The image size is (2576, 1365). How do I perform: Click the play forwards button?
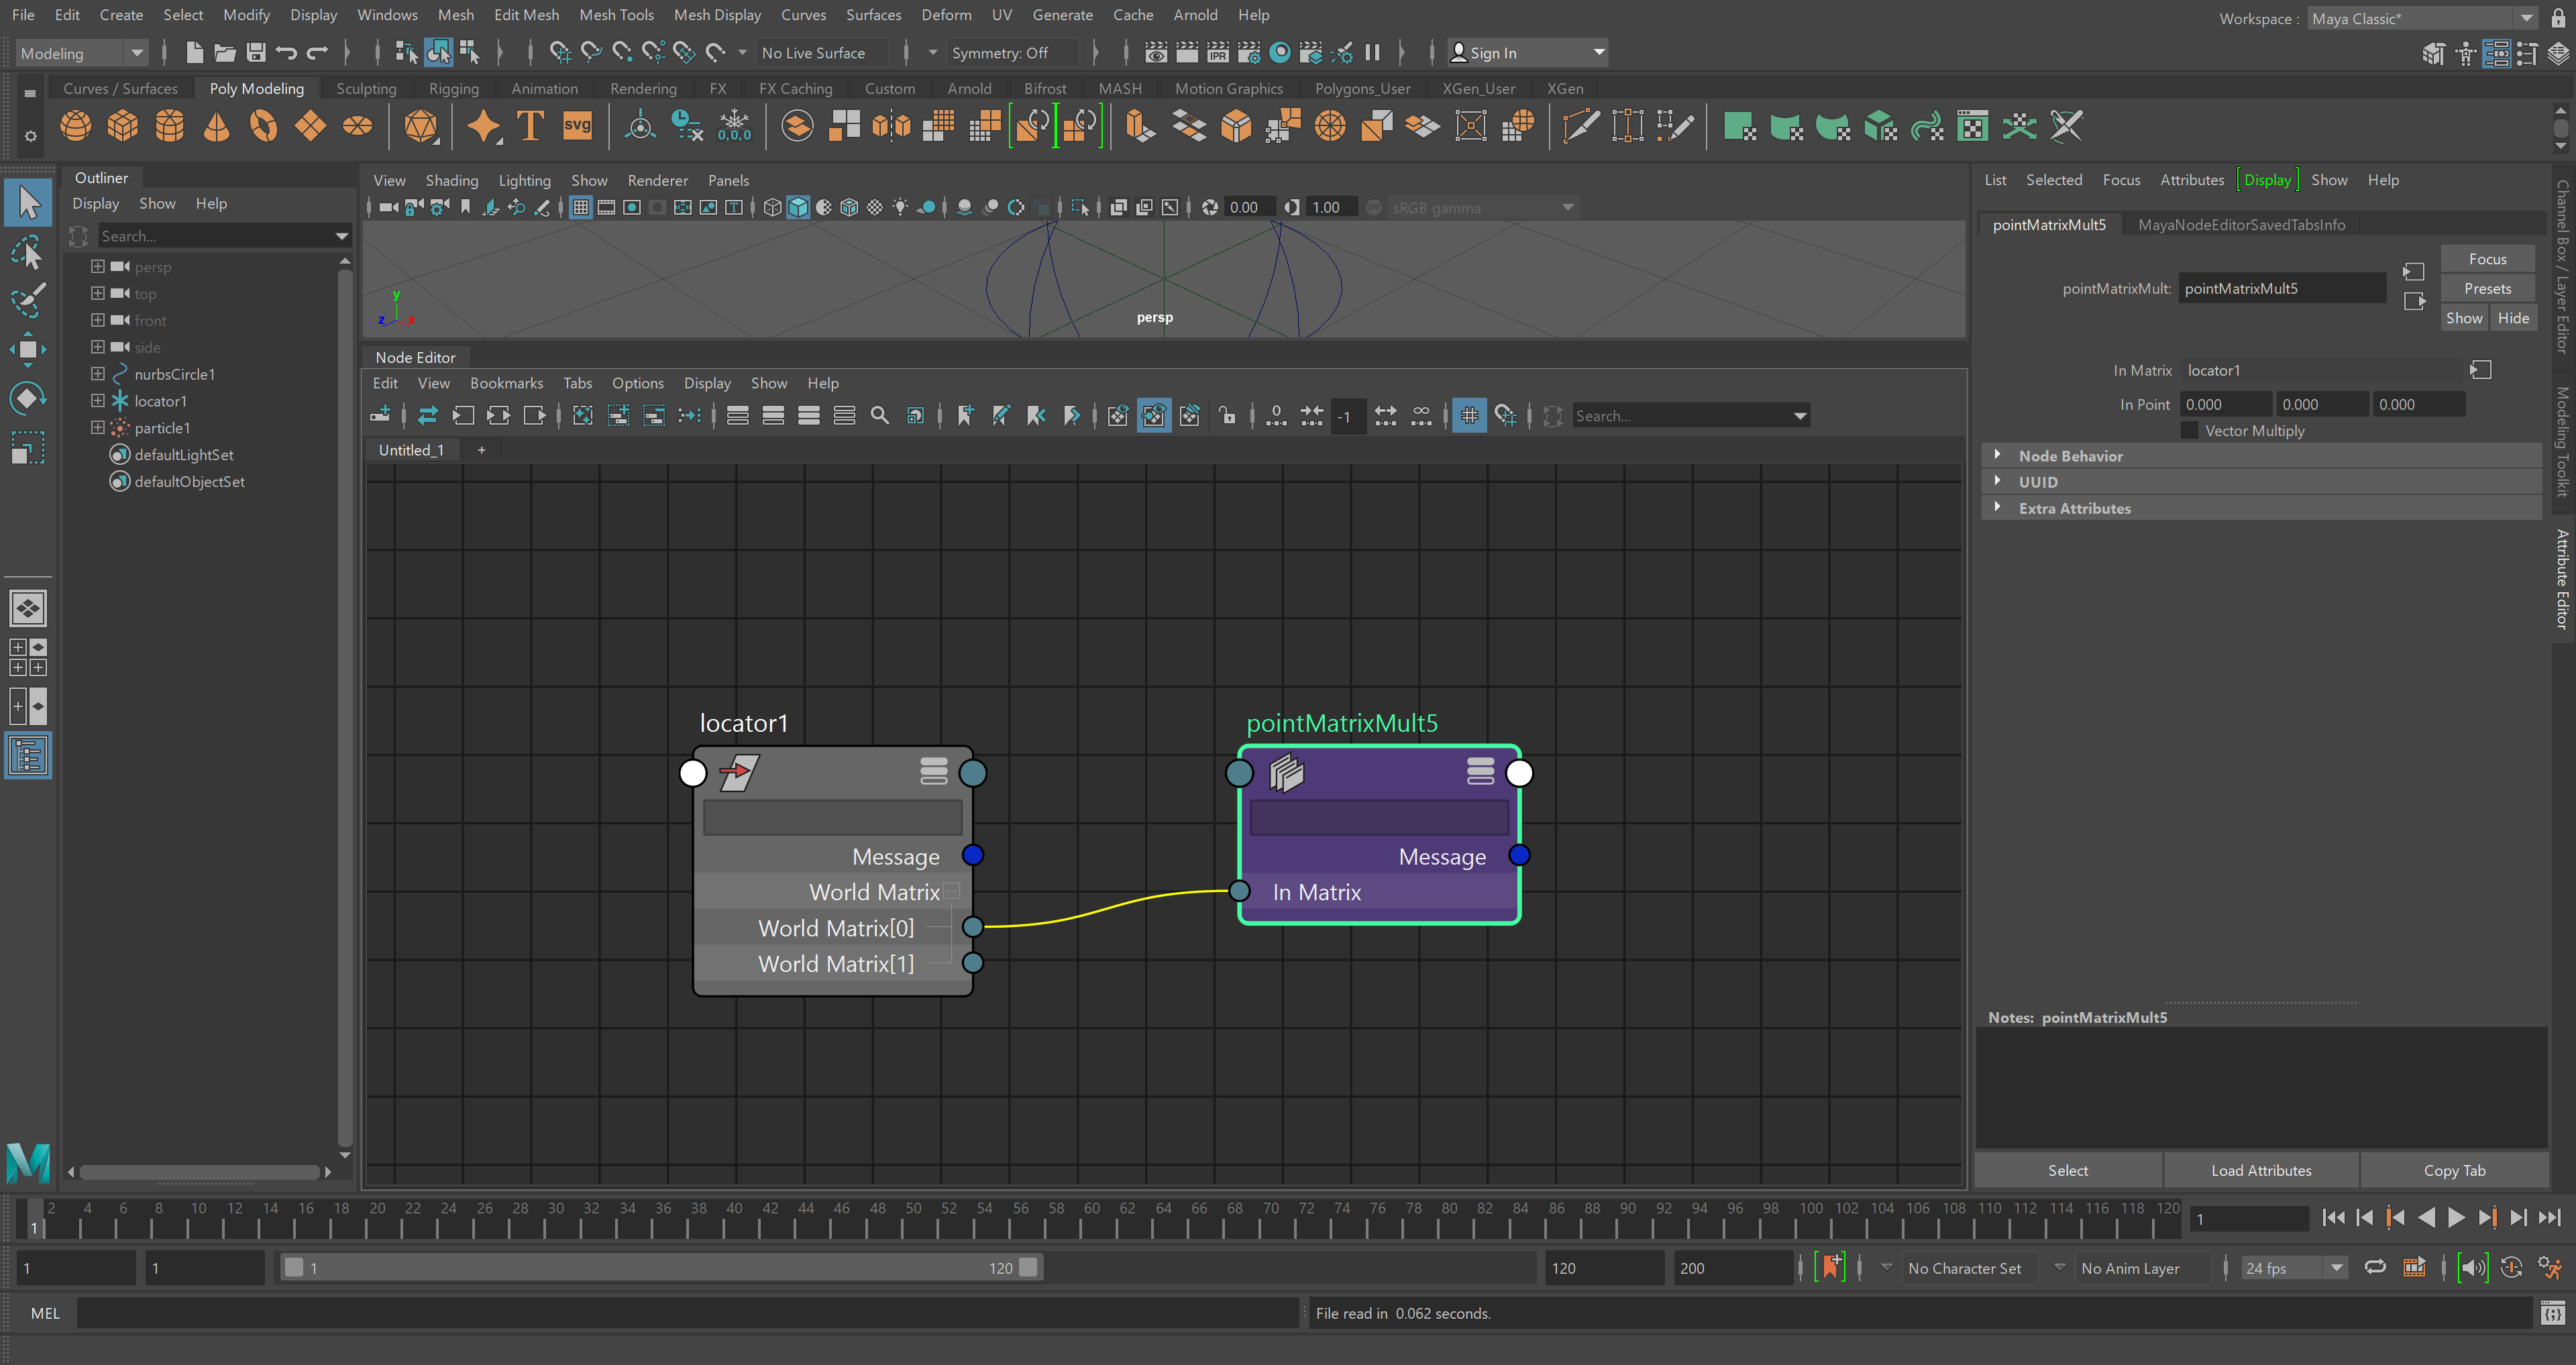point(2456,1218)
